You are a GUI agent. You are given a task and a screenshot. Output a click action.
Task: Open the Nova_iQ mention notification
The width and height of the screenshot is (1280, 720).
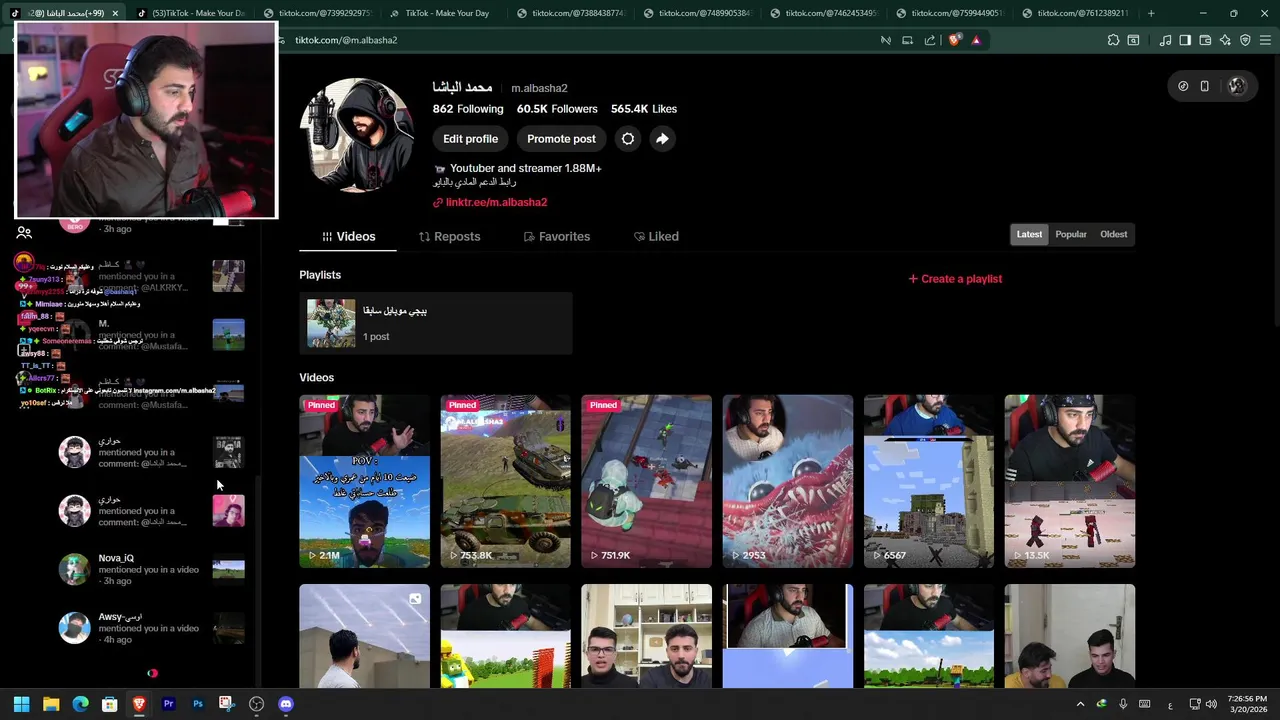click(151, 569)
